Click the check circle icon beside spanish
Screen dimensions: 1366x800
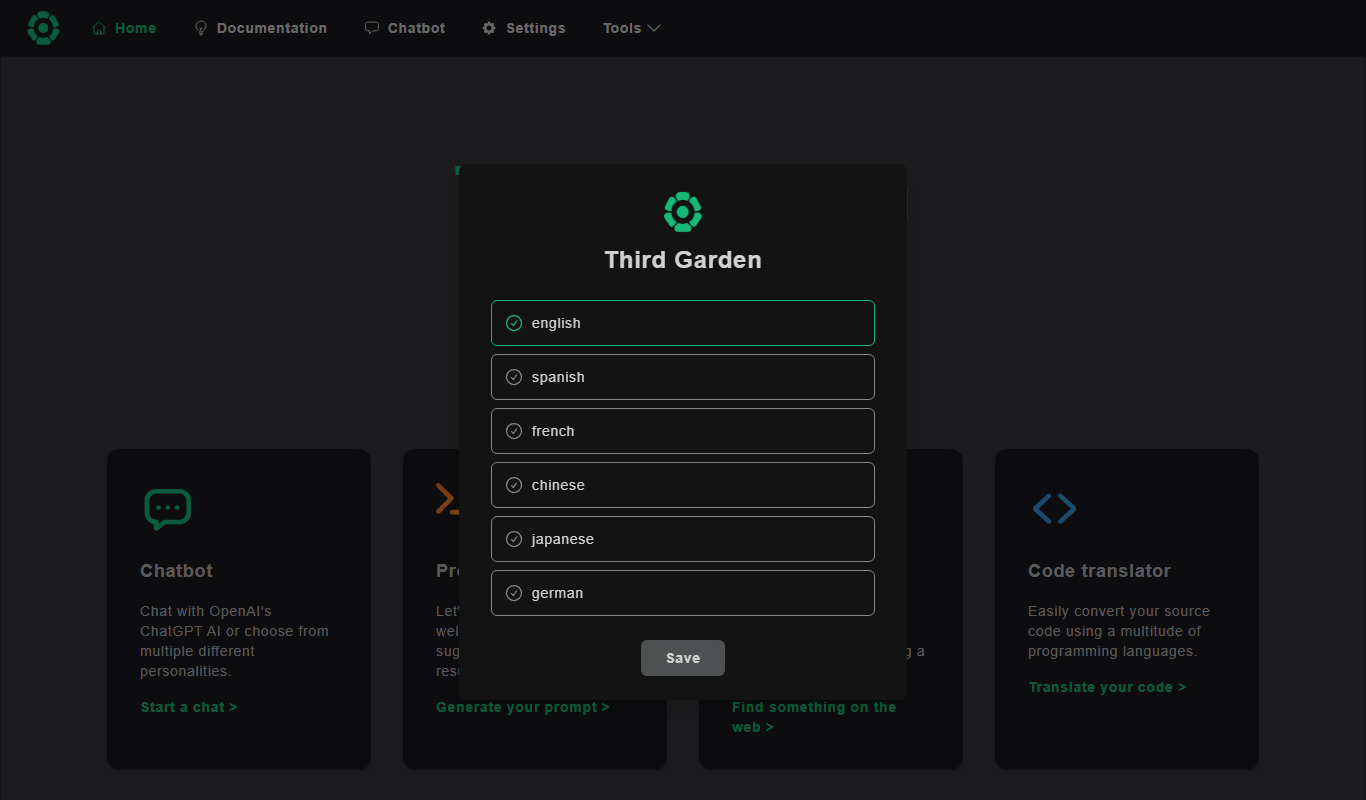click(514, 377)
